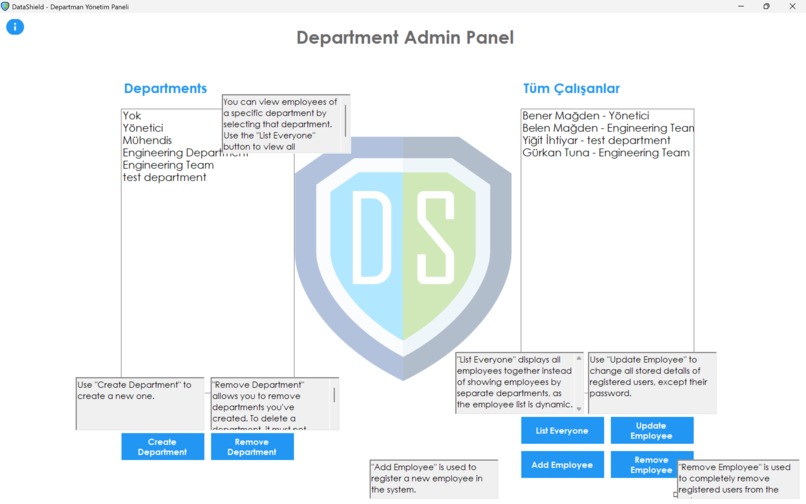
Task: Click the scroll down arrow in List Everyone tooltip
Action: pos(579,409)
